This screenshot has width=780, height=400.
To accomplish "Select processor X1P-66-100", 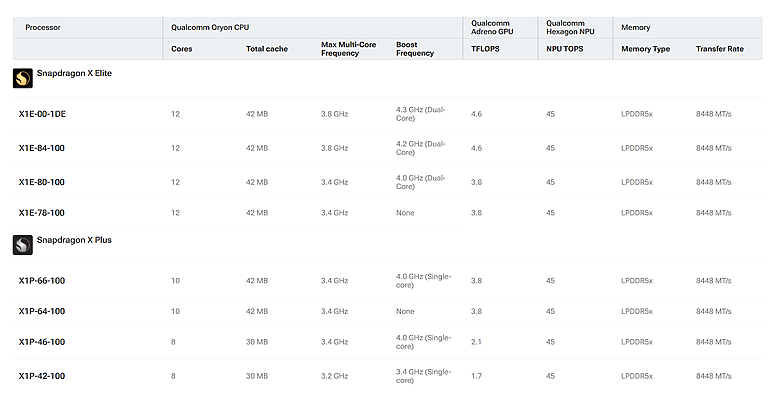I will 42,281.
